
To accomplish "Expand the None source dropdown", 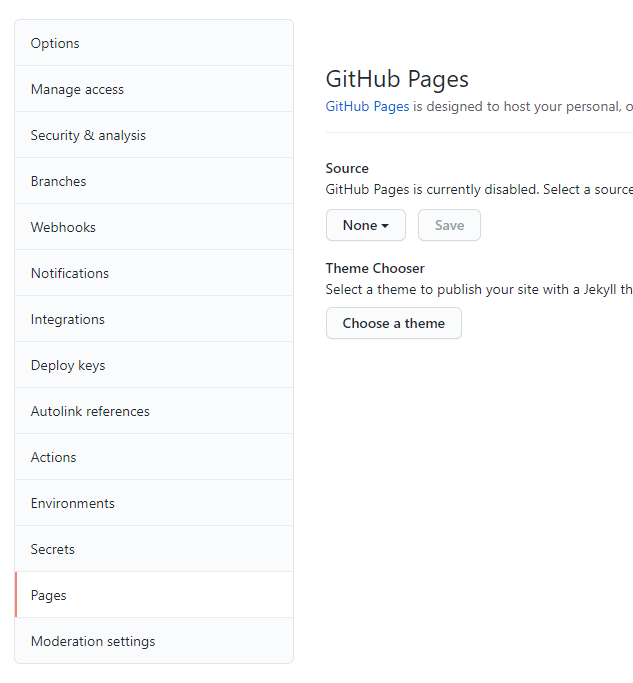I will [365, 225].
